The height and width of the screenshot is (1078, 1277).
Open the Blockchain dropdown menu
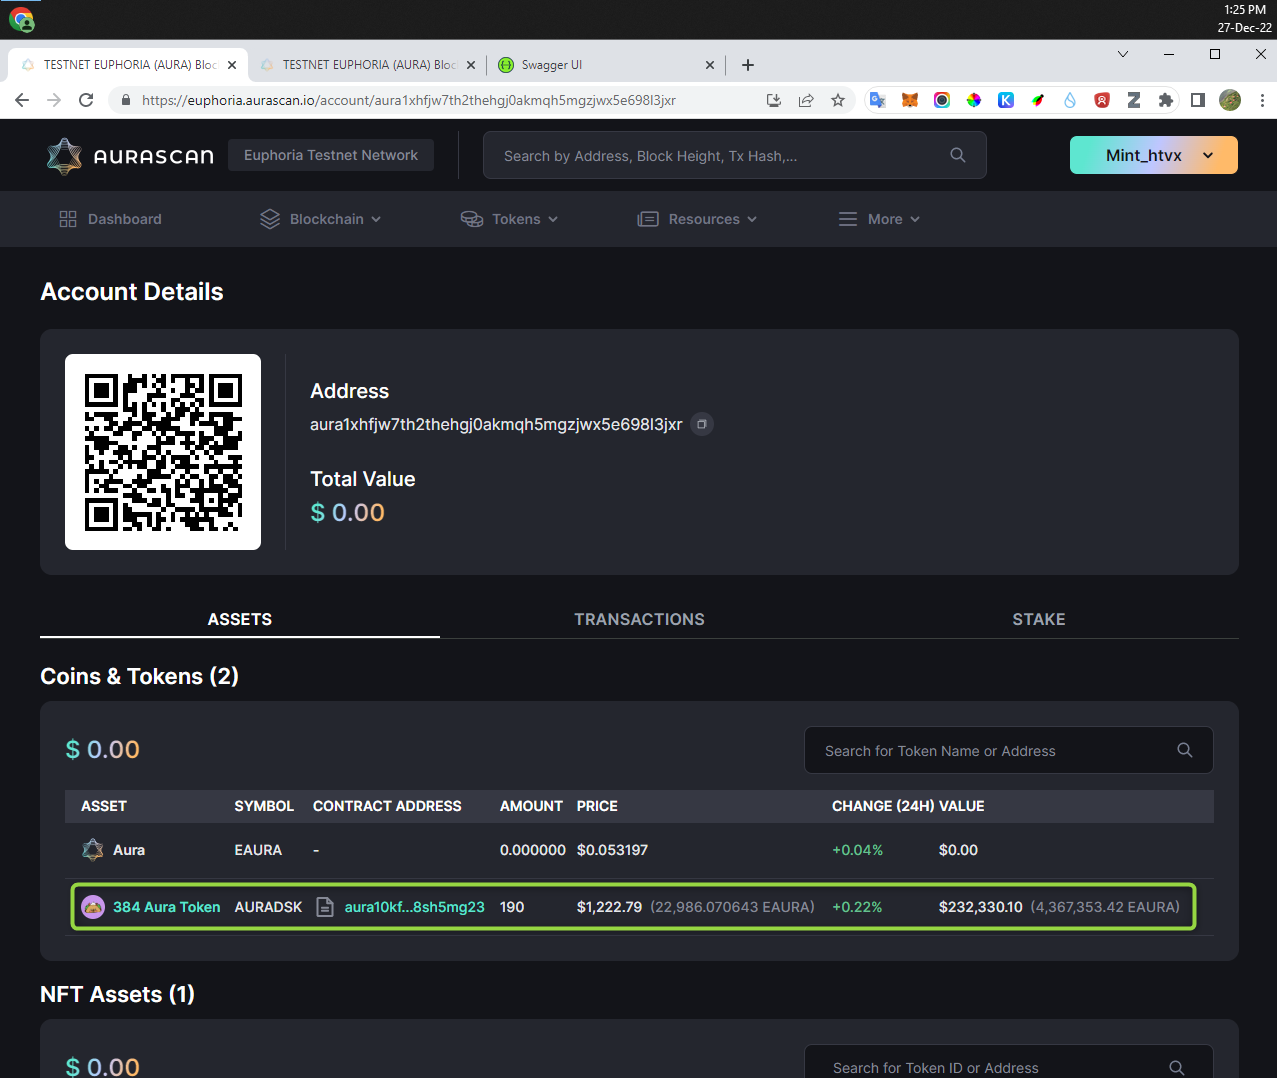320,218
